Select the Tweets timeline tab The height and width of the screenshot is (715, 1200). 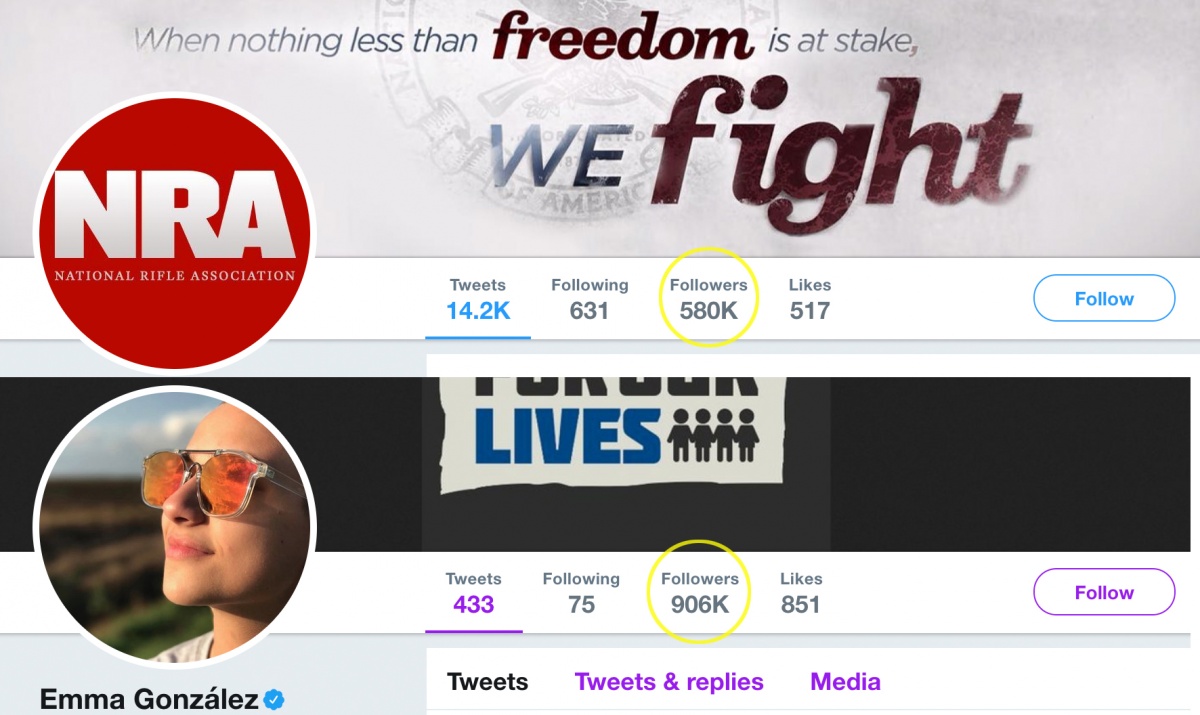tap(488, 682)
